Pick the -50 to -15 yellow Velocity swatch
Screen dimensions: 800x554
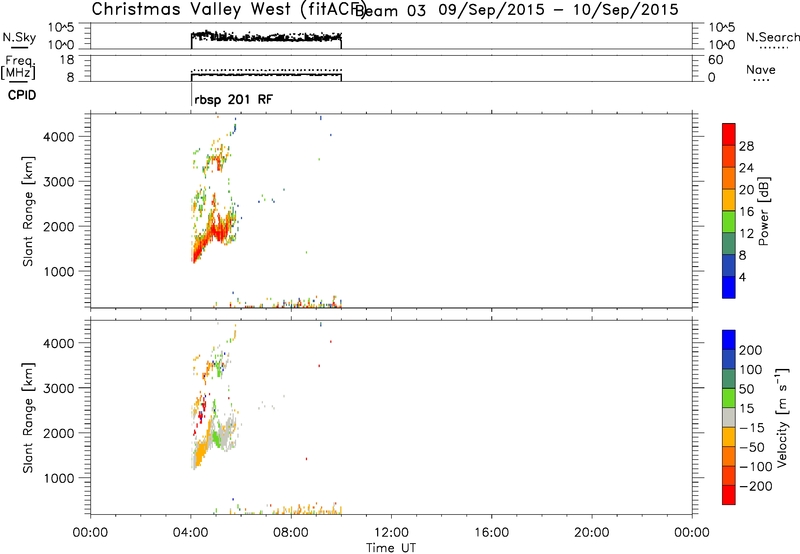(729, 437)
